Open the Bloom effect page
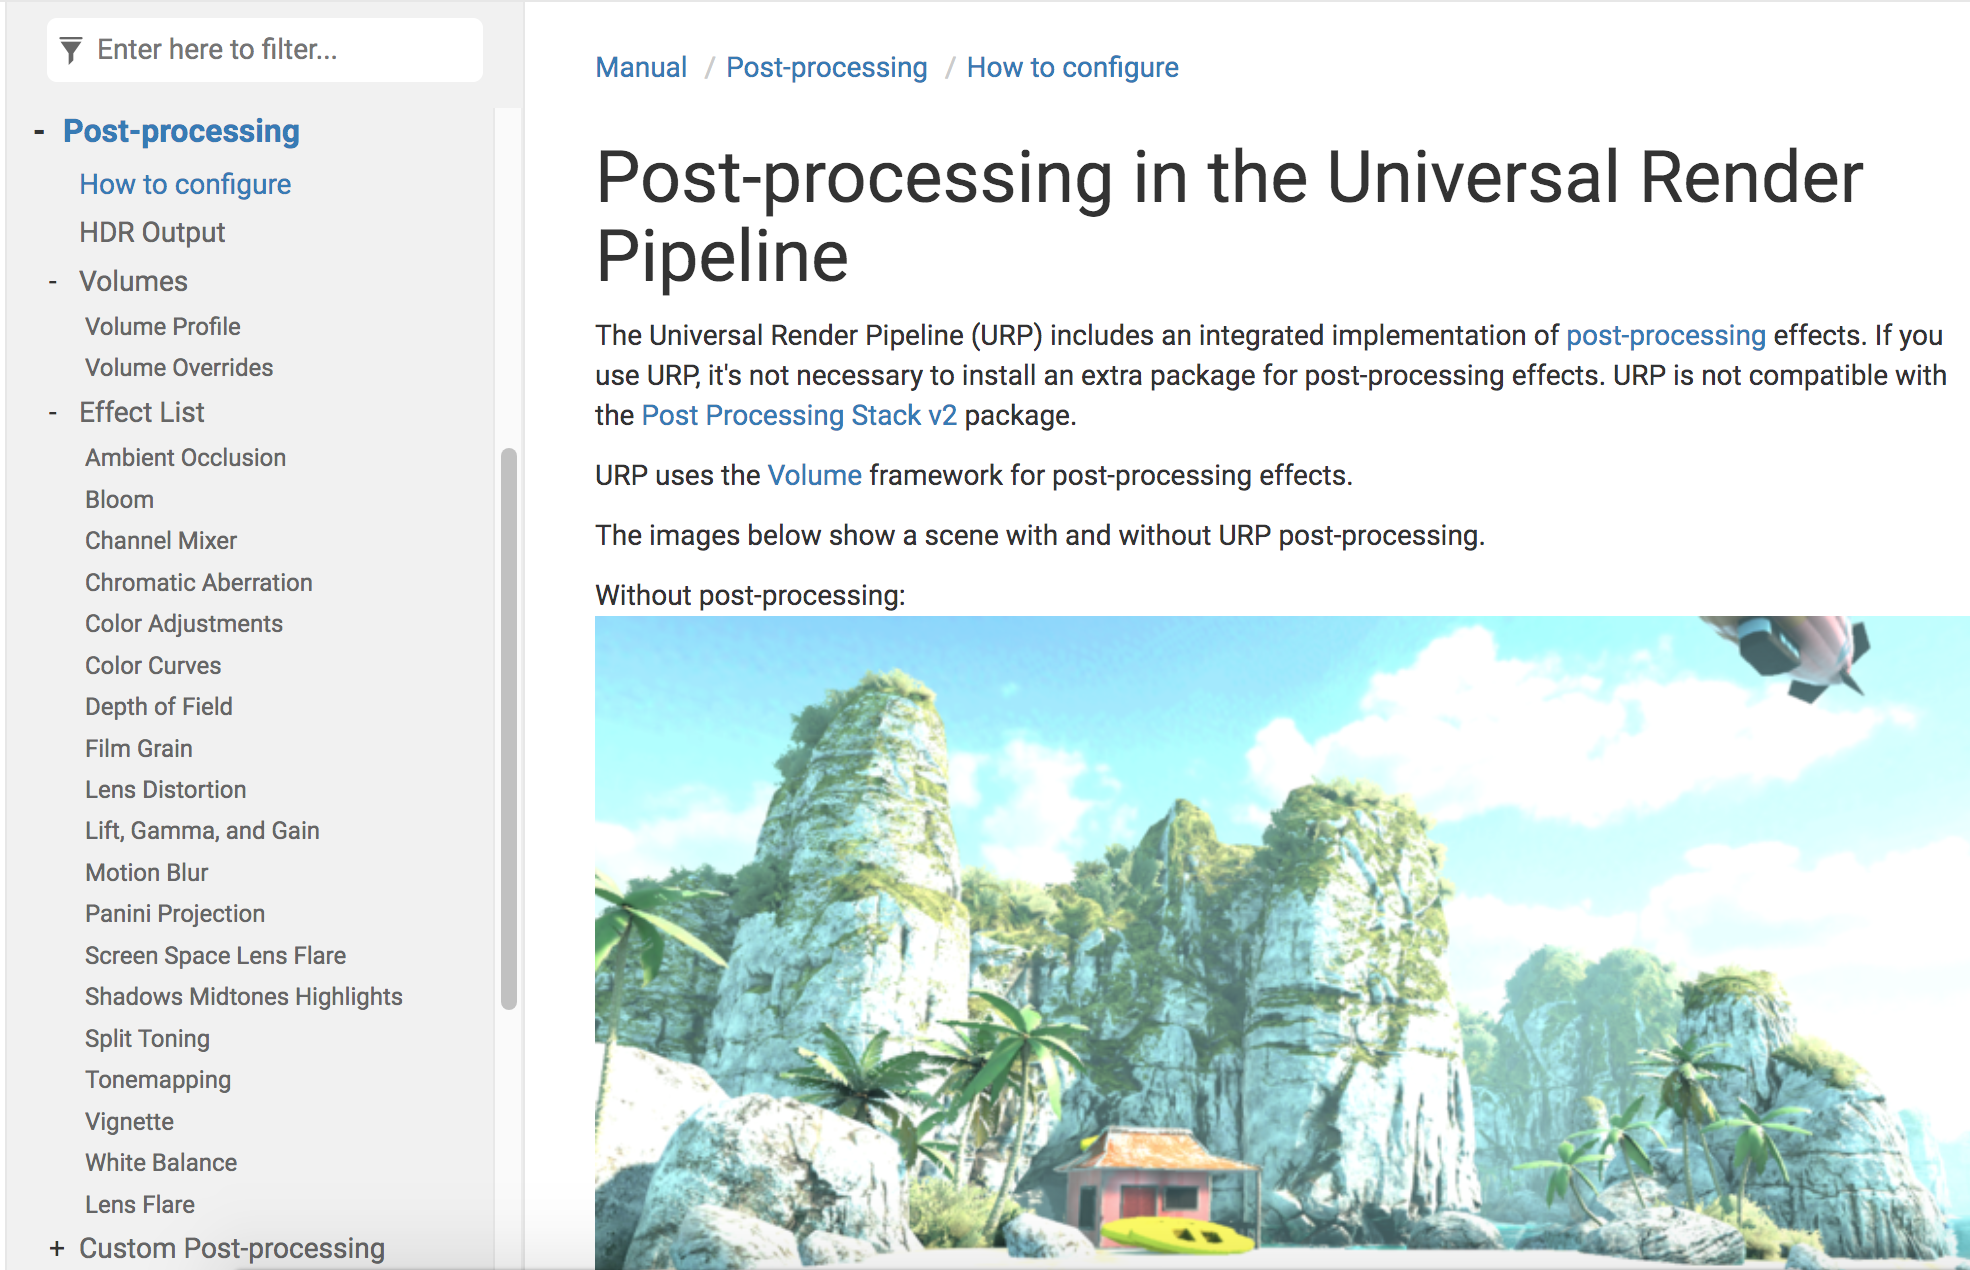The width and height of the screenshot is (1970, 1270). click(119, 499)
